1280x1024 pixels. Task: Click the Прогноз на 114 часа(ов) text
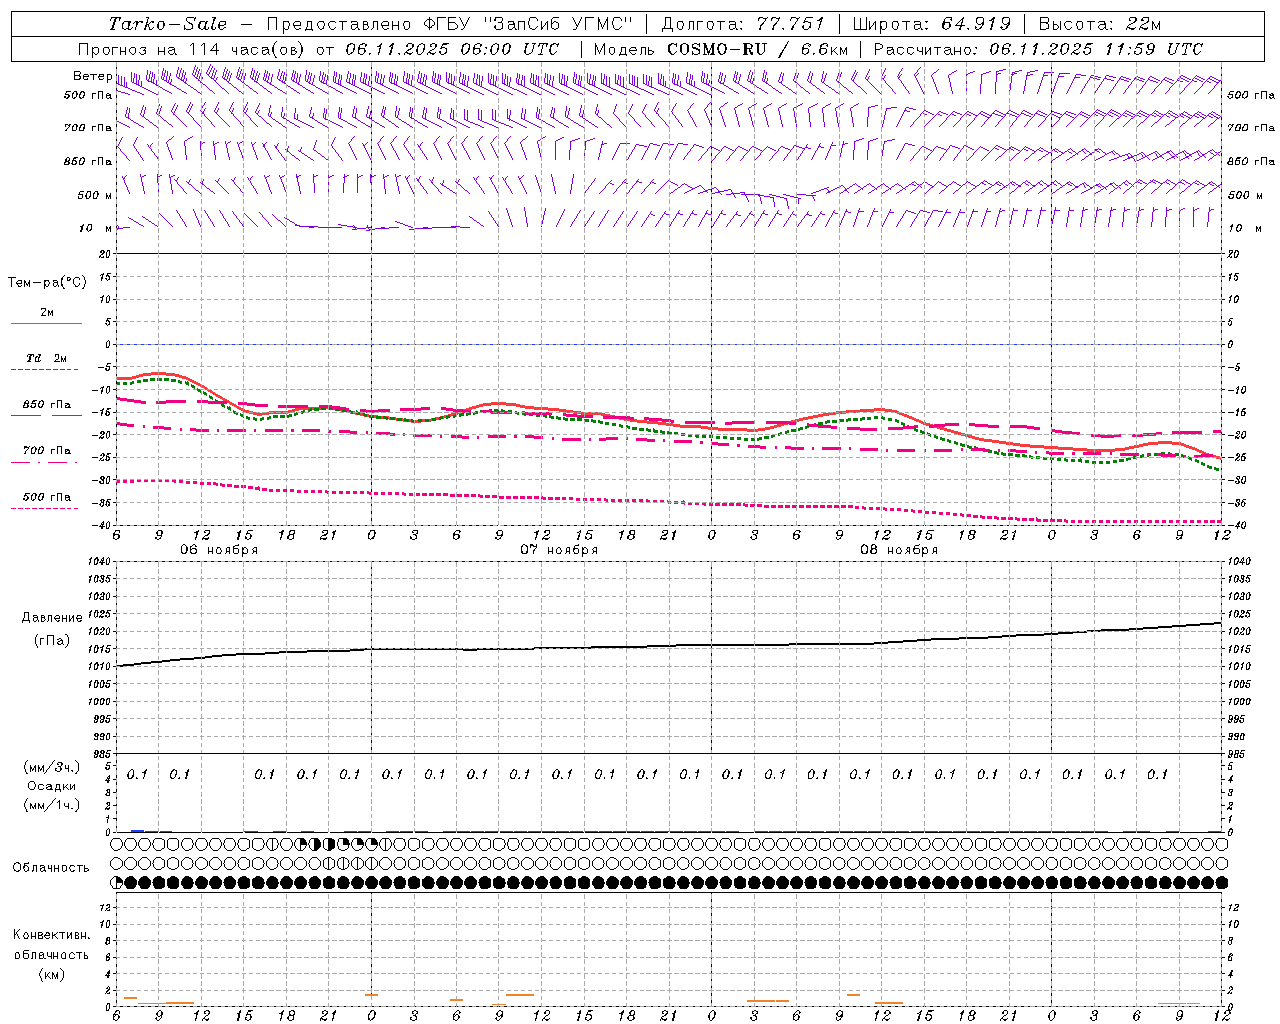(193, 49)
